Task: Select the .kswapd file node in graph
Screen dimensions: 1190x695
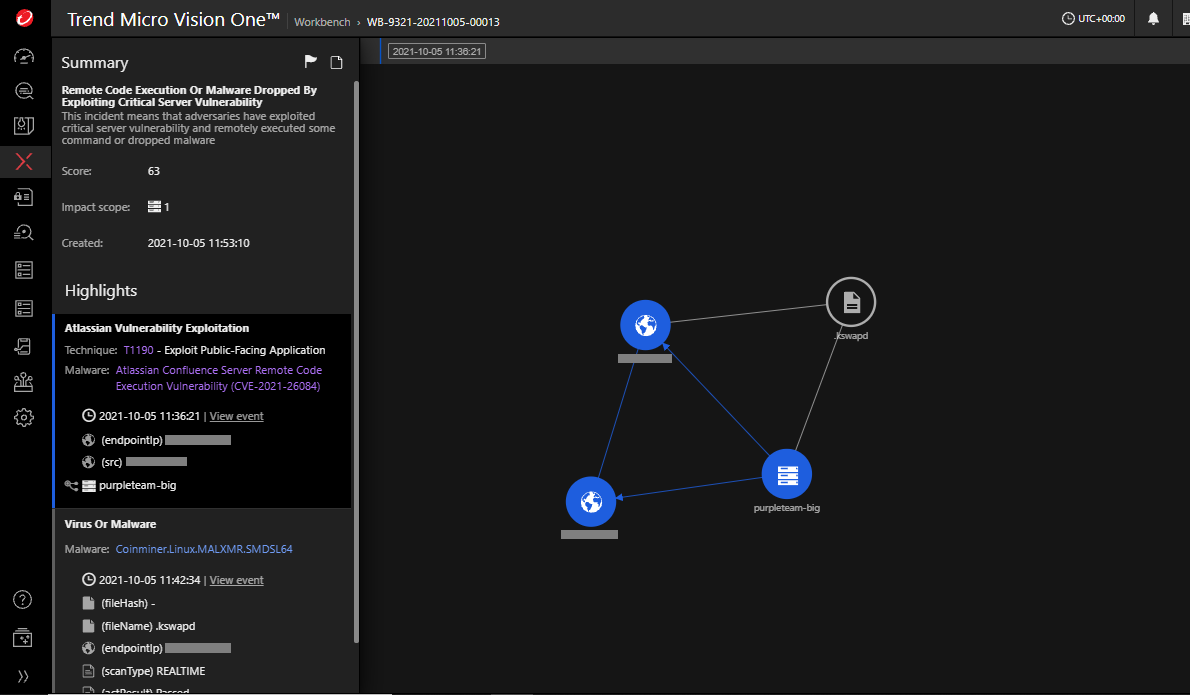Action: [x=850, y=301]
